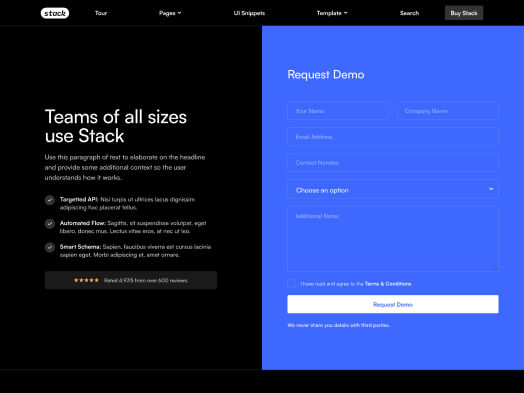This screenshot has width=524, height=393.
Task: Expand the Template menu dropdown
Action: pos(332,13)
